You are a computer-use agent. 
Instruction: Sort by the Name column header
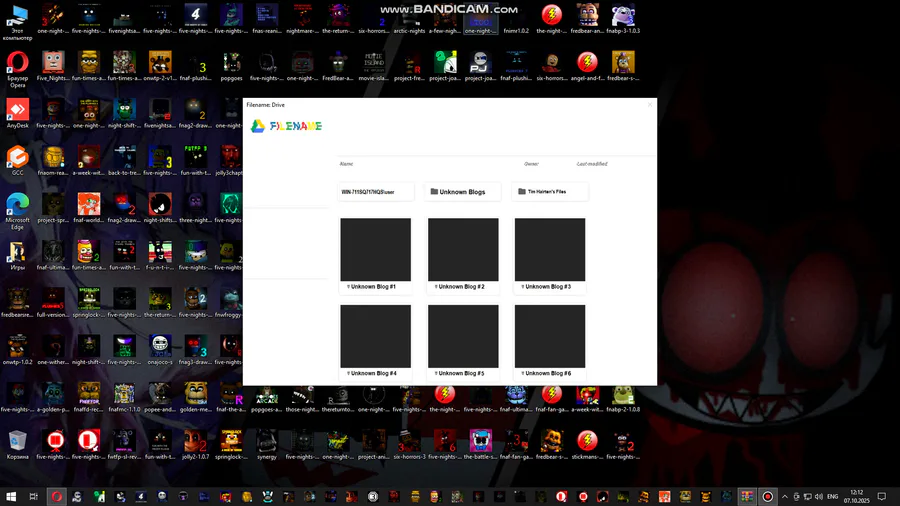[x=346, y=164]
